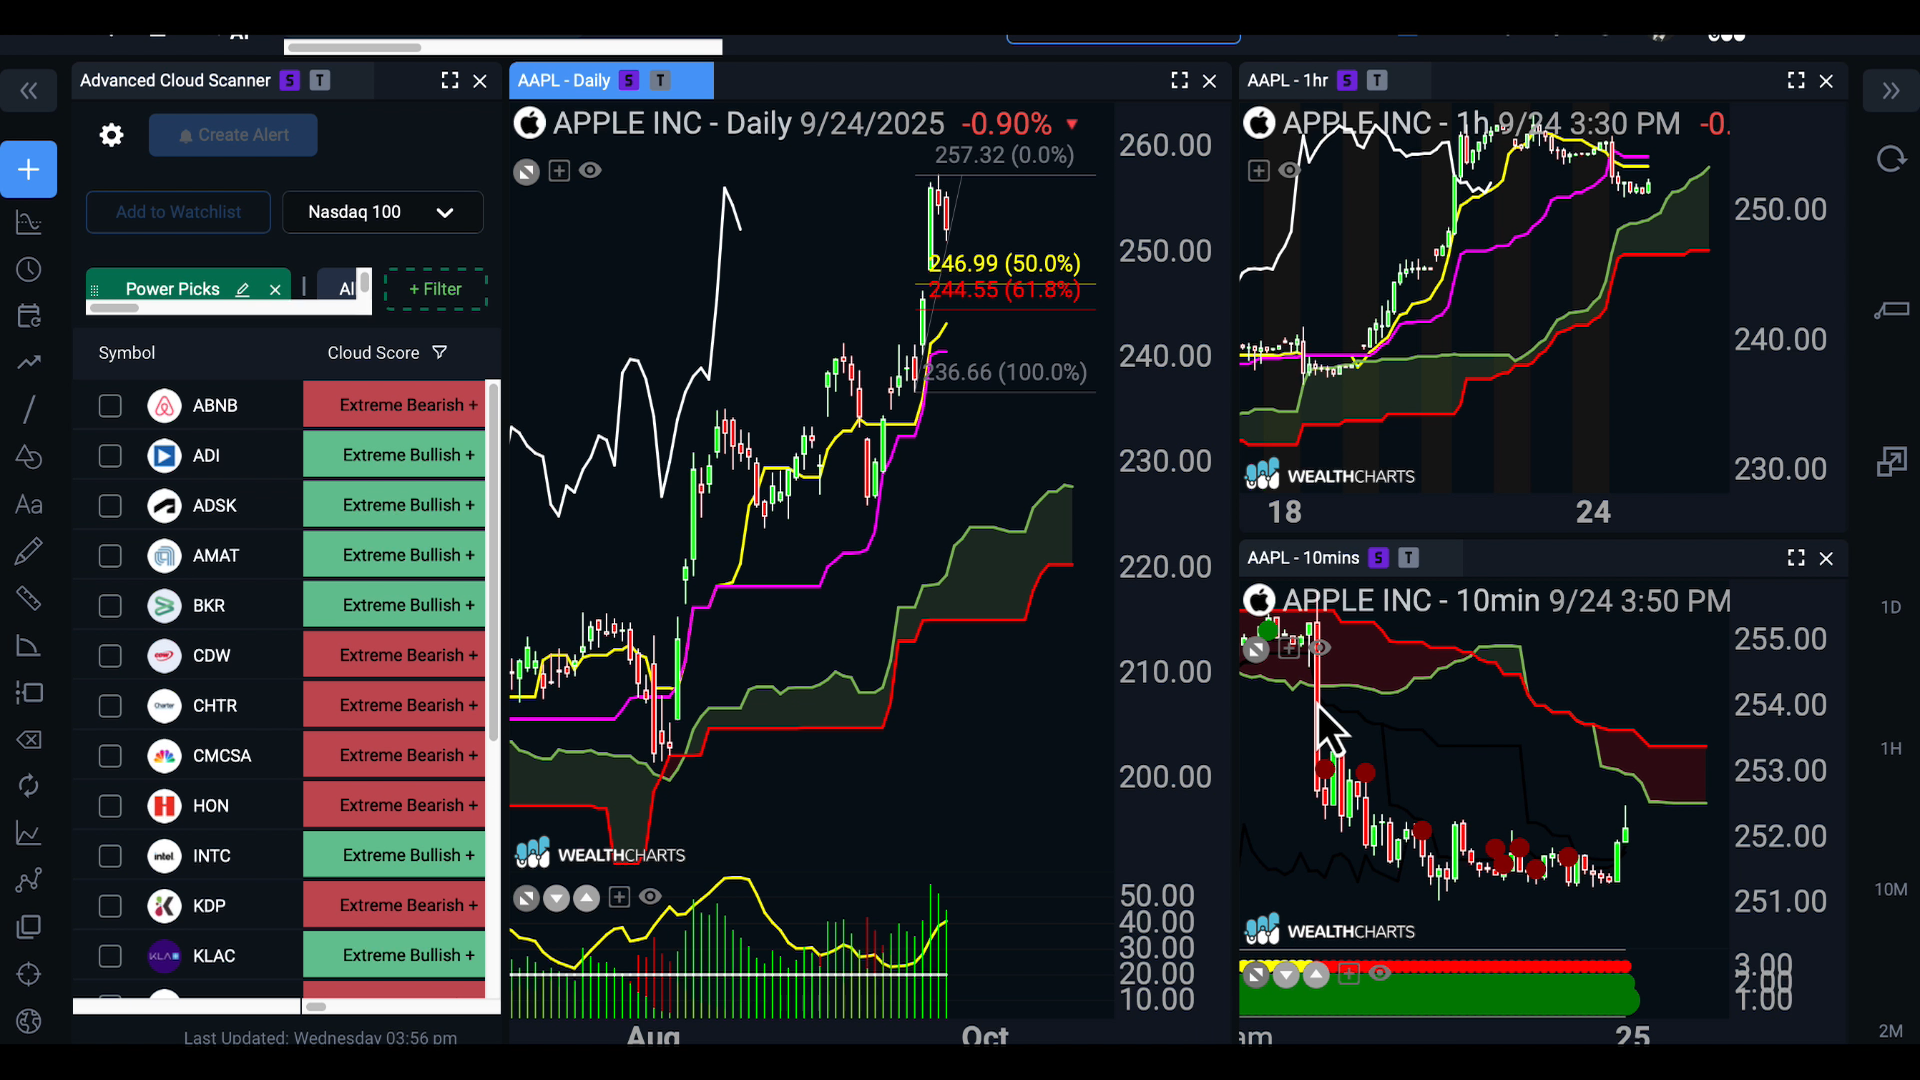Open the Nasdaq 100 dropdown
The image size is (1920, 1080).
point(382,212)
